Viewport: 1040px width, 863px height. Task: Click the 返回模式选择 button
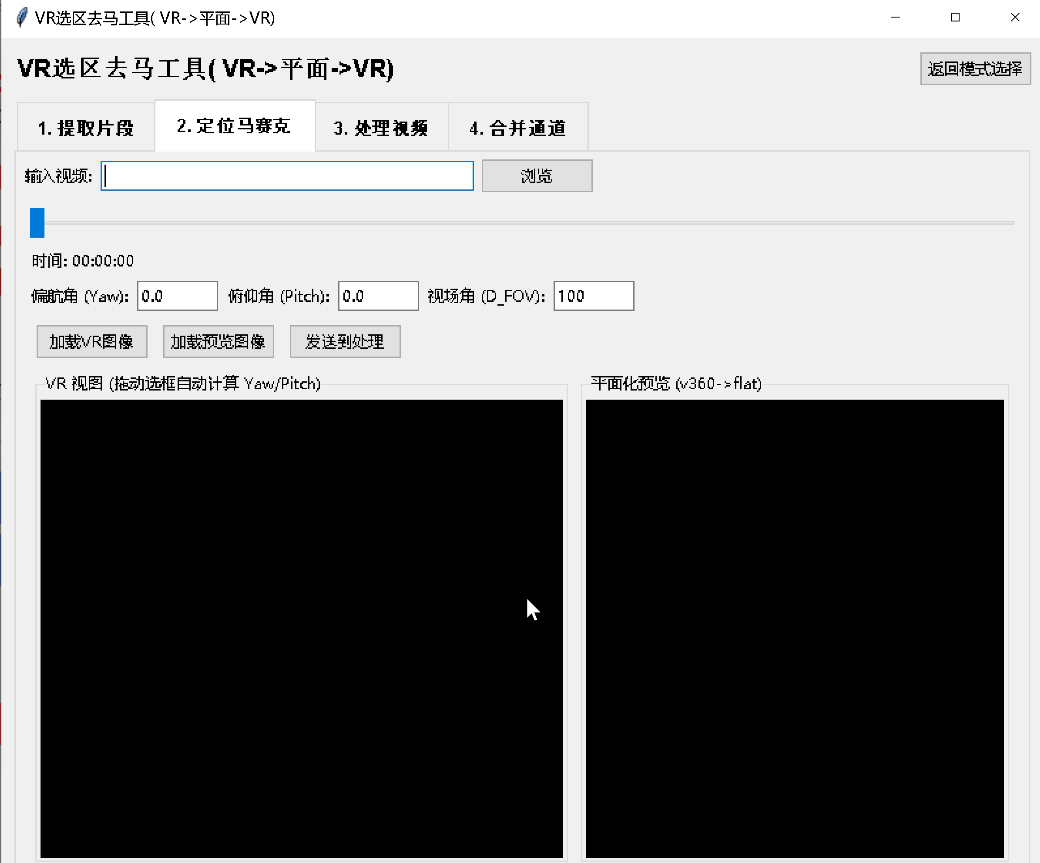coord(975,69)
